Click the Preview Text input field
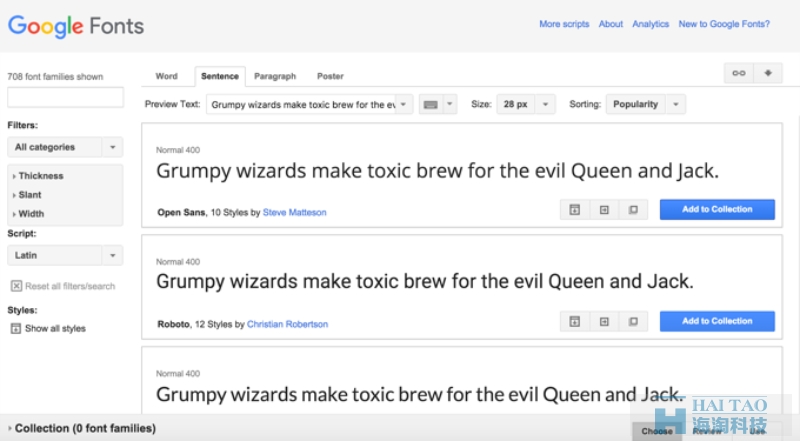 pyautogui.click(x=302, y=104)
